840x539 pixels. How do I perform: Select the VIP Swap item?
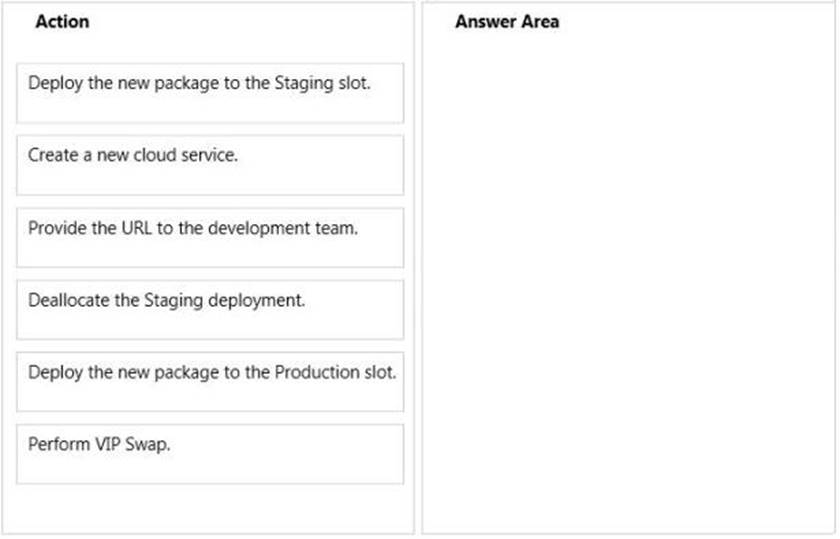[99, 445]
